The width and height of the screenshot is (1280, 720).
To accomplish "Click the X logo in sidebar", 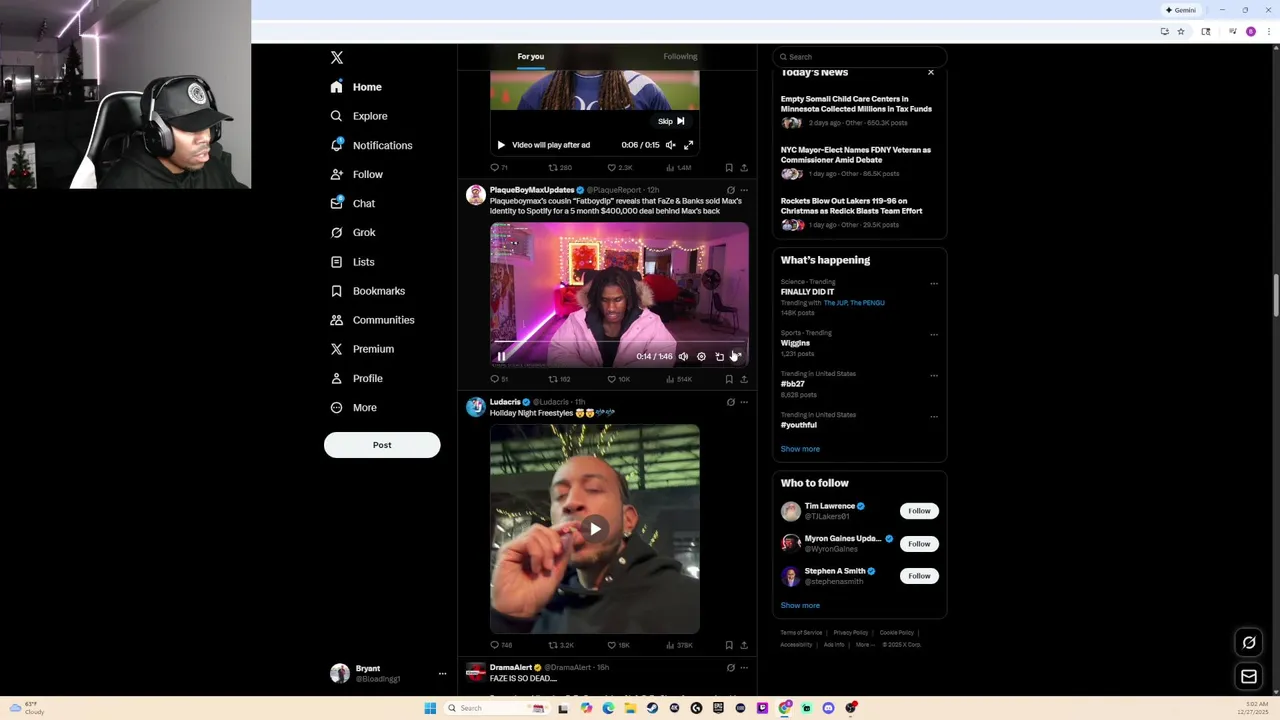I will (337, 58).
